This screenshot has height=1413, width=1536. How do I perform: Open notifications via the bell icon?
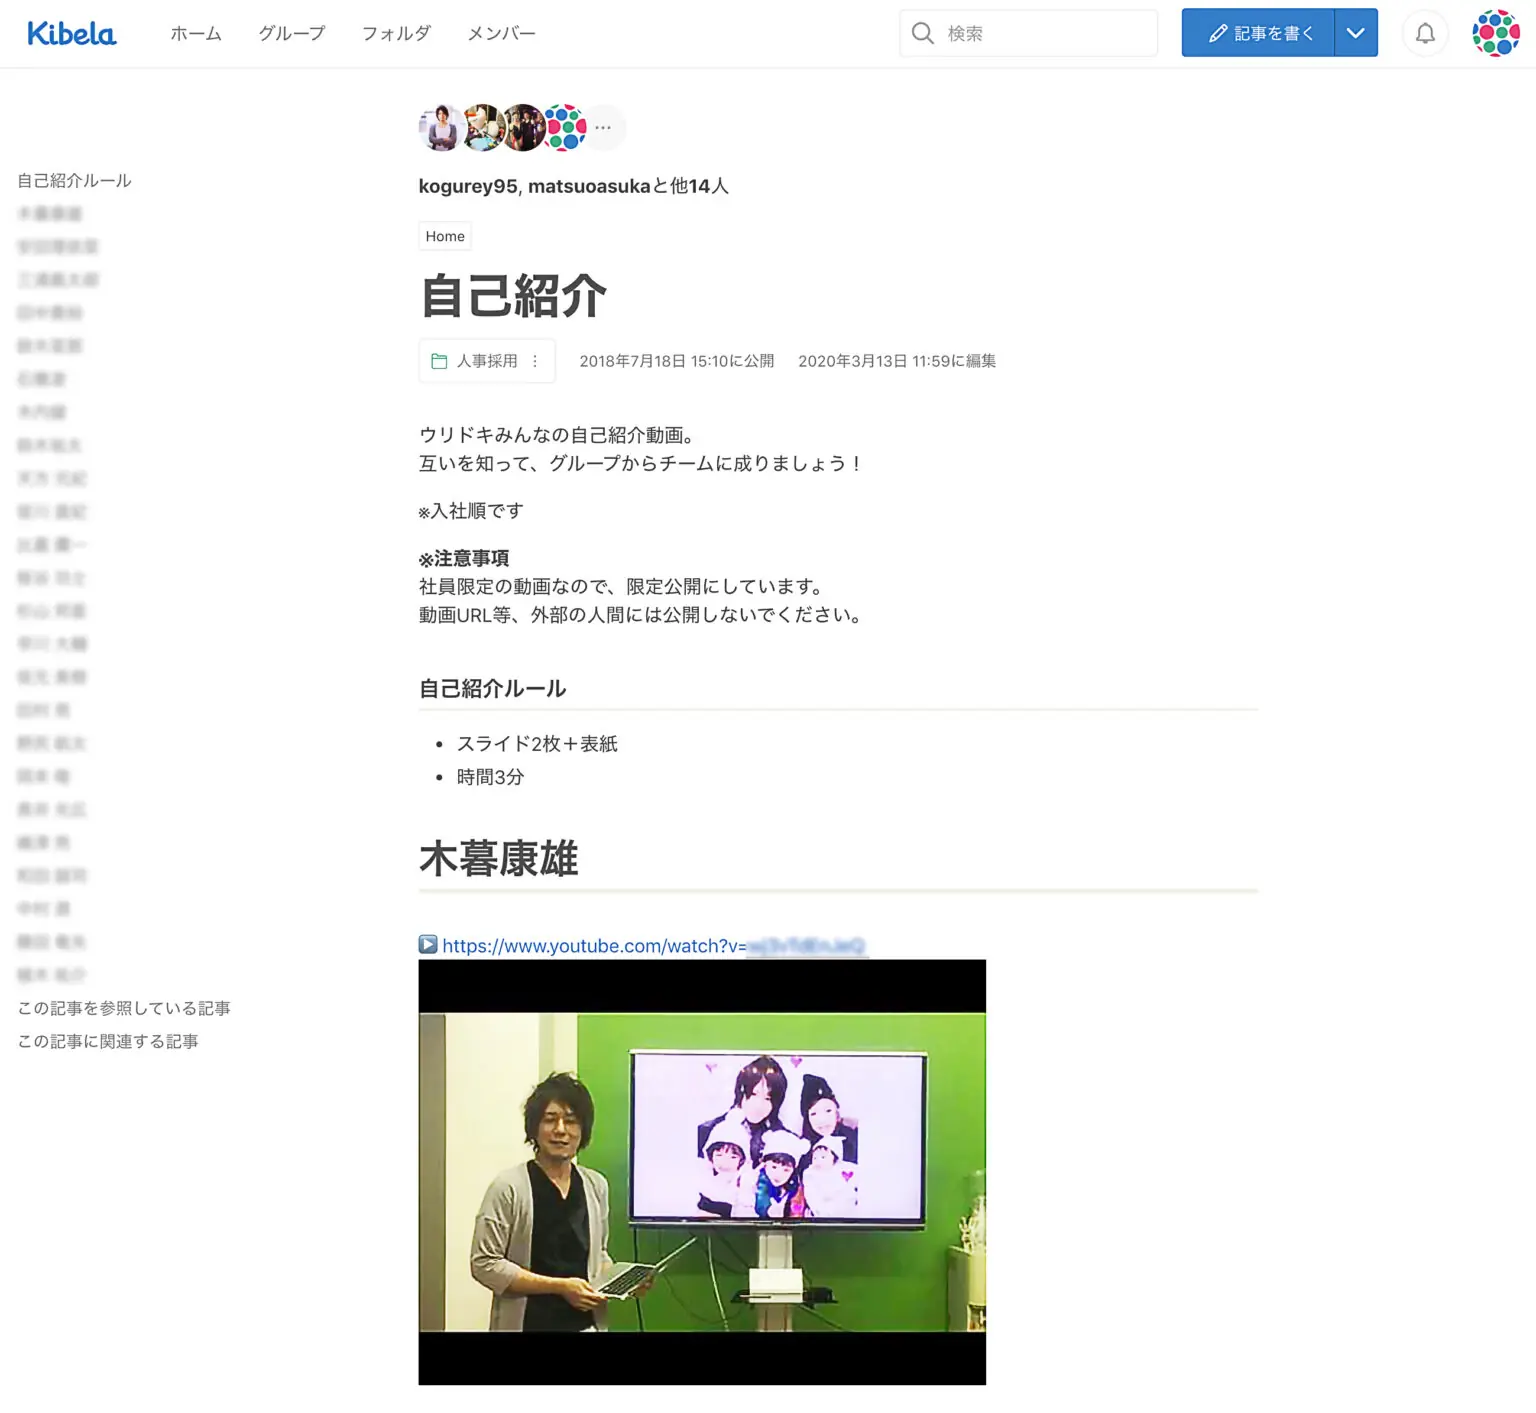click(x=1424, y=32)
